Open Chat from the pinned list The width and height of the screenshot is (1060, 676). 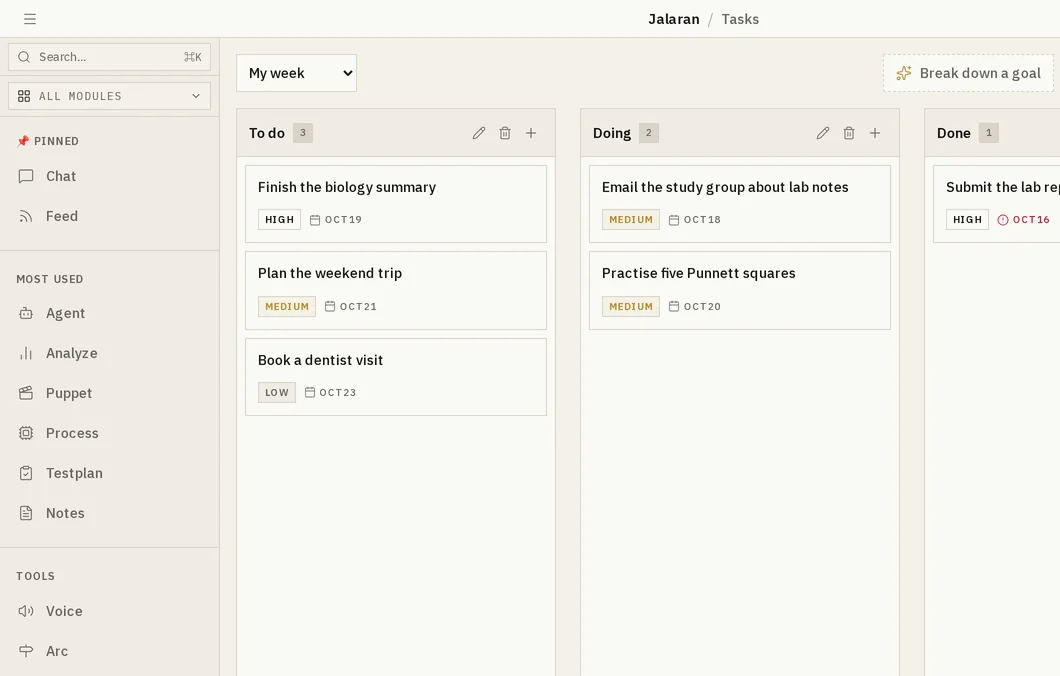click(110, 176)
